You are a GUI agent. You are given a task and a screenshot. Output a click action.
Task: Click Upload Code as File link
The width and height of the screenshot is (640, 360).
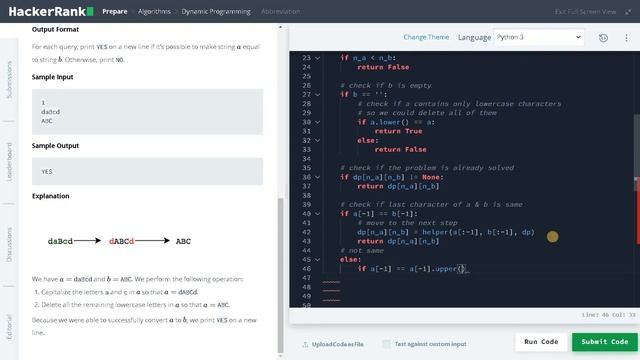pos(338,344)
